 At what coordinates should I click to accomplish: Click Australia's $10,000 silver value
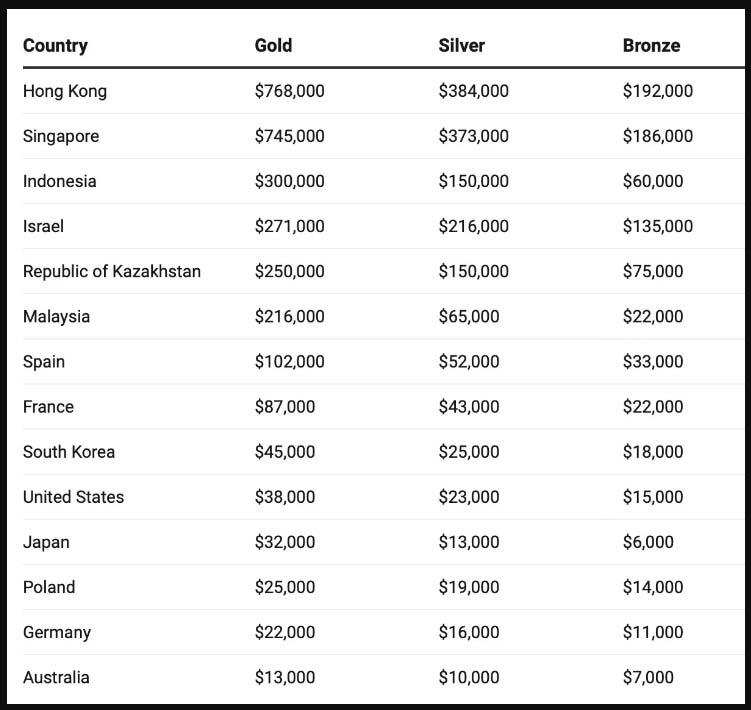(x=468, y=677)
